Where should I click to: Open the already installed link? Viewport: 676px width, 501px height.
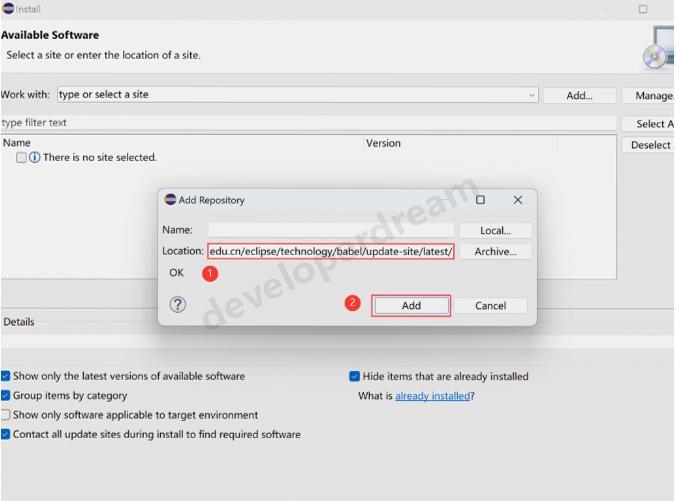click(432, 396)
